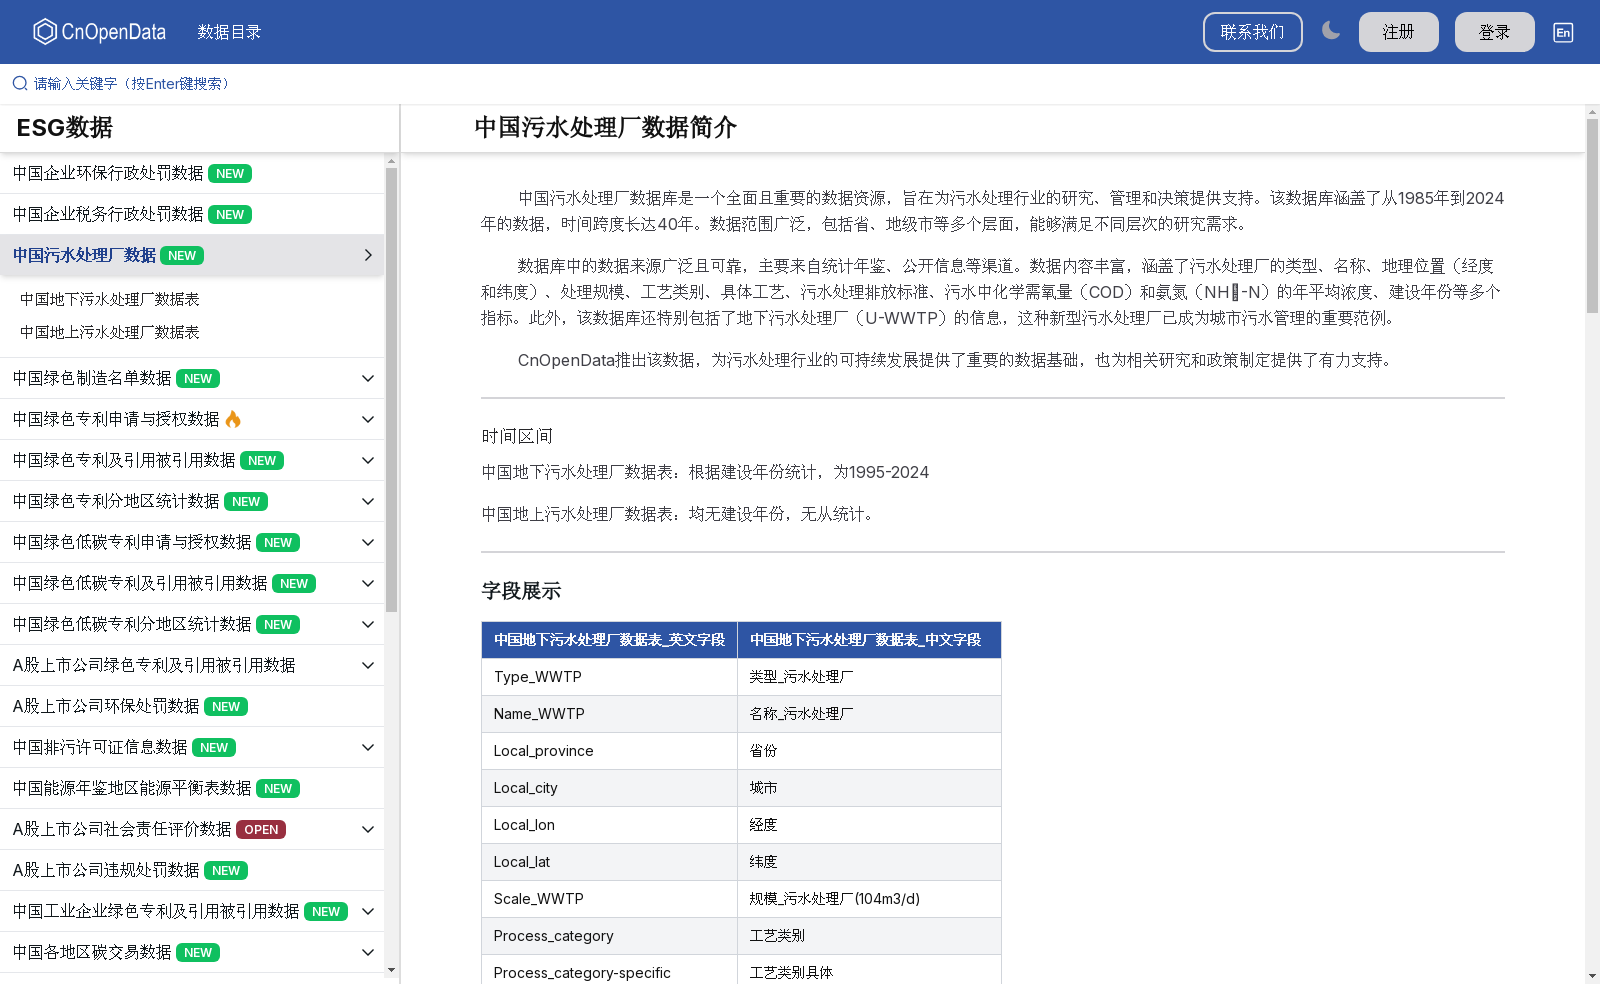Click the 注册 button
The width and height of the screenshot is (1600, 1000).
(x=1398, y=31)
